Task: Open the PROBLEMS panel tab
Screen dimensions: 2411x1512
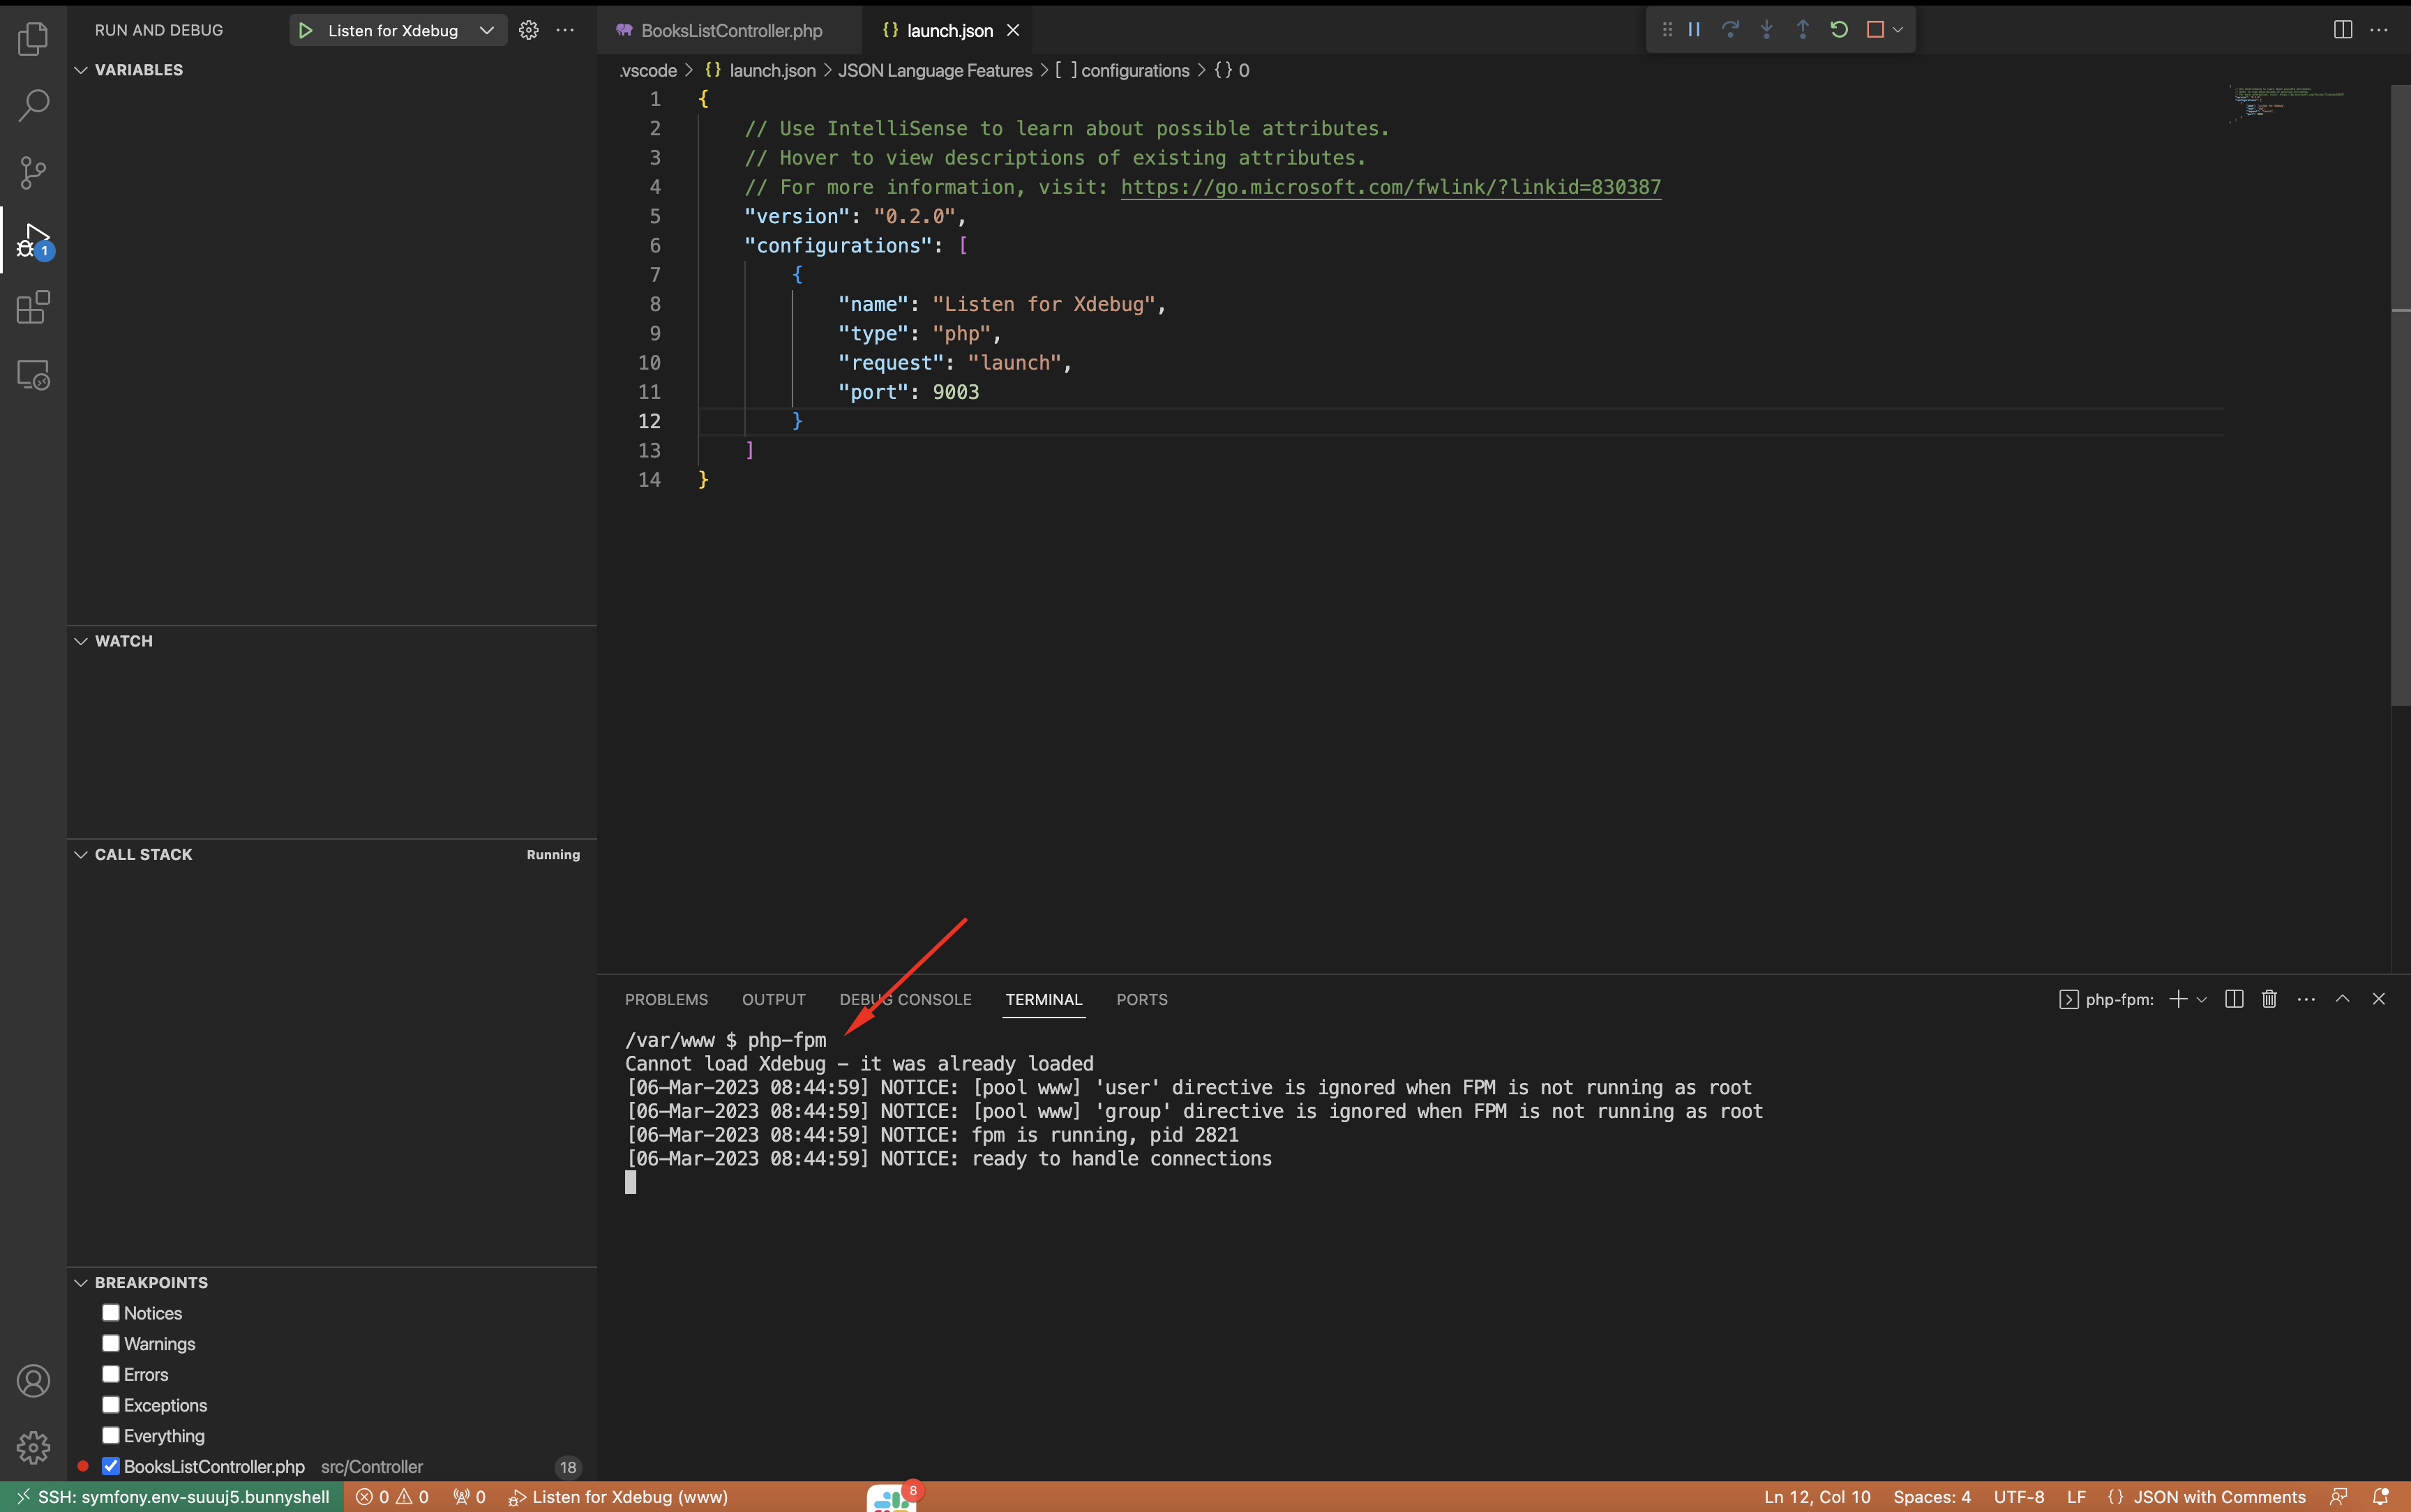Action: pyautogui.click(x=666, y=1000)
